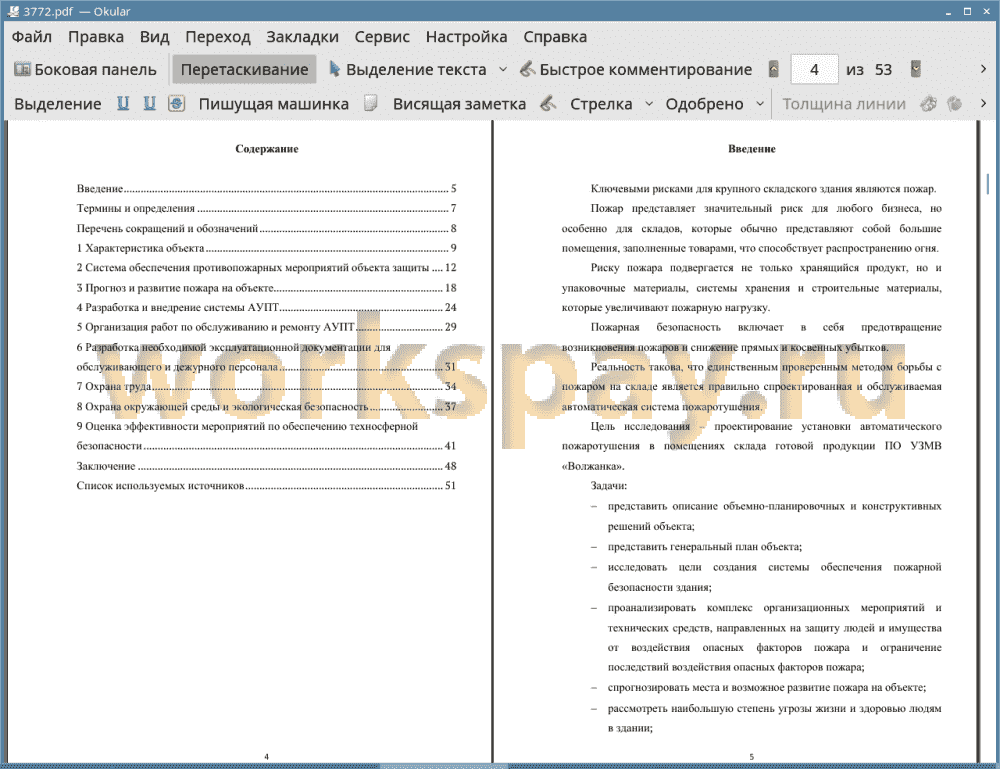The width and height of the screenshot is (1000, 769).
Task: Switch to Выделение текста tool
Action: pyautogui.click(x=407, y=70)
